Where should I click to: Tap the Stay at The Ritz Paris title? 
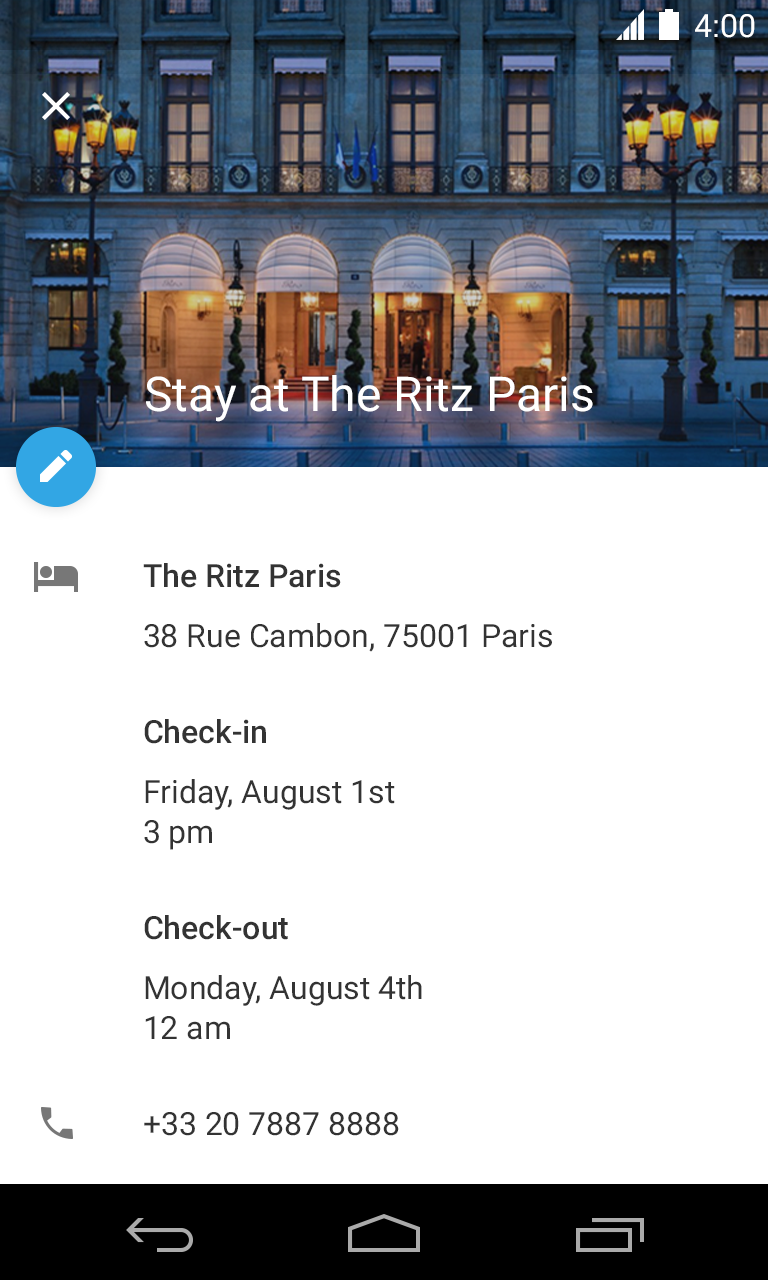point(369,394)
